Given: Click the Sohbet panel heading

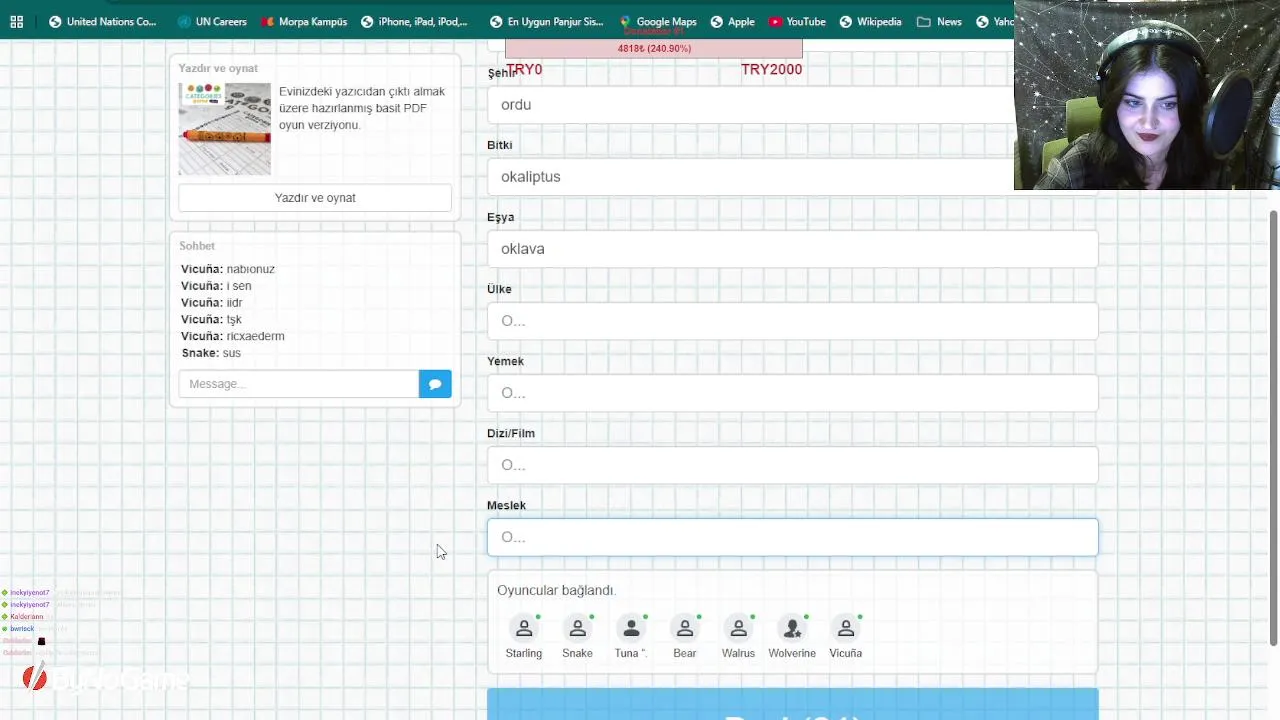Looking at the screenshot, I should 197,246.
